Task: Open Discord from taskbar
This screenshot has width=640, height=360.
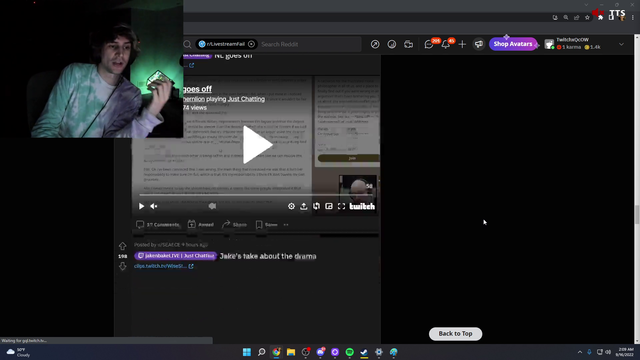Action: click(x=320, y=352)
